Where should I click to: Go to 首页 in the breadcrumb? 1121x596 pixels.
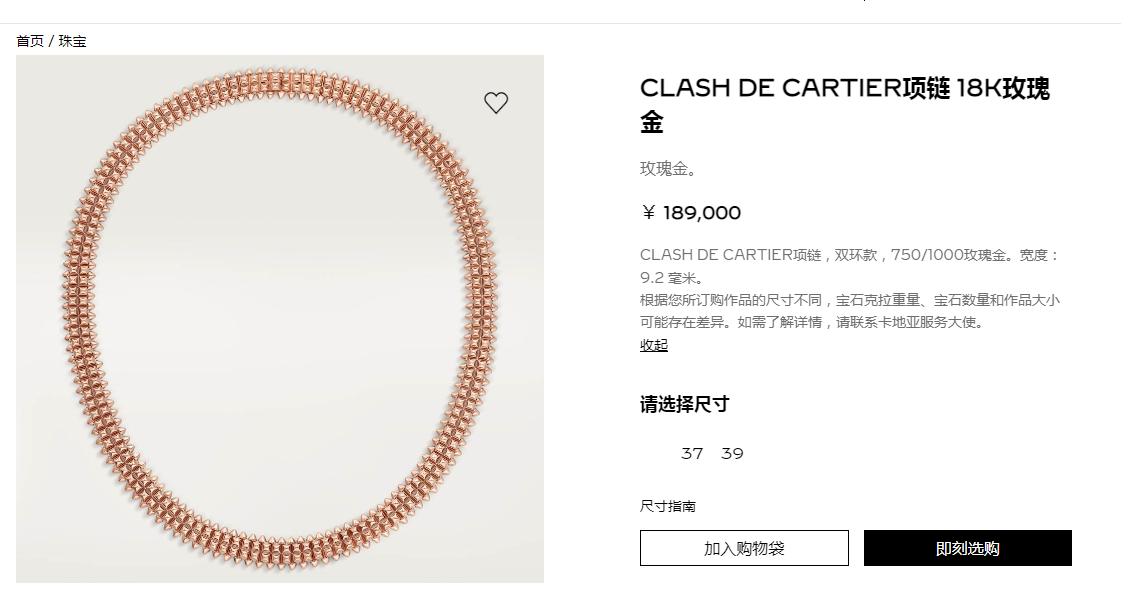pos(30,41)
